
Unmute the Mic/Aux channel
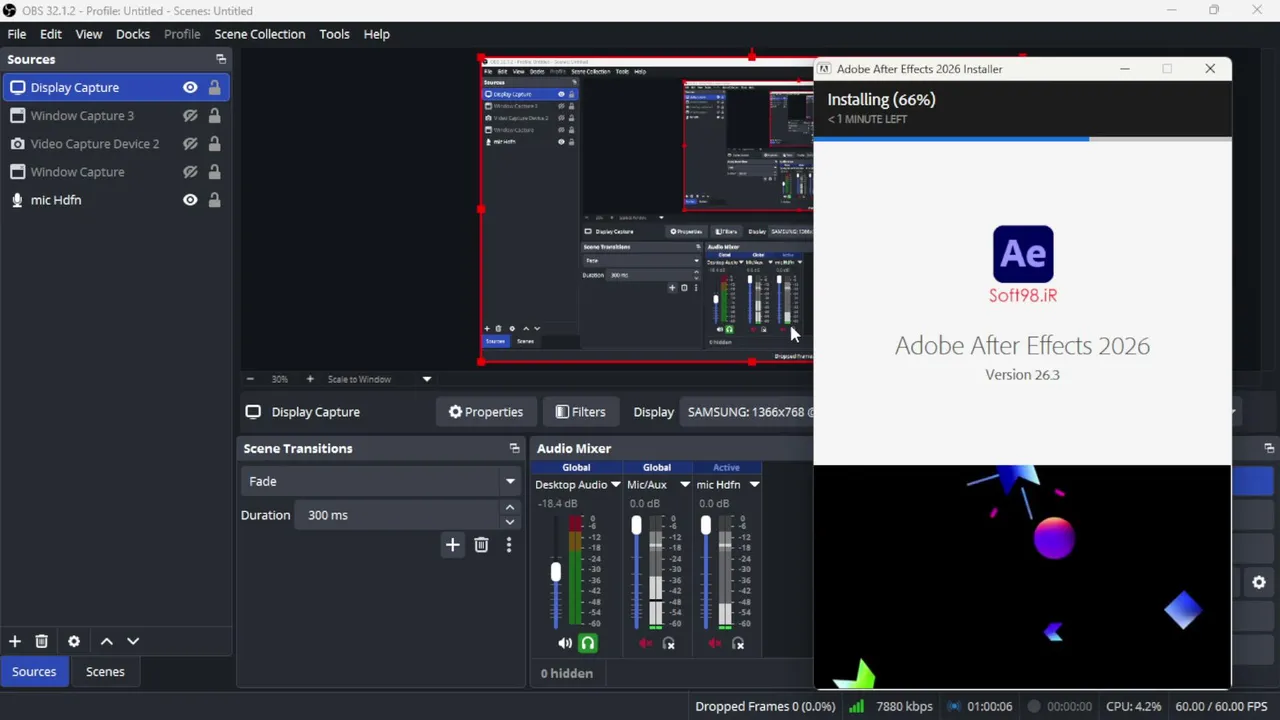pyautogui.click(x=646, y=644)
